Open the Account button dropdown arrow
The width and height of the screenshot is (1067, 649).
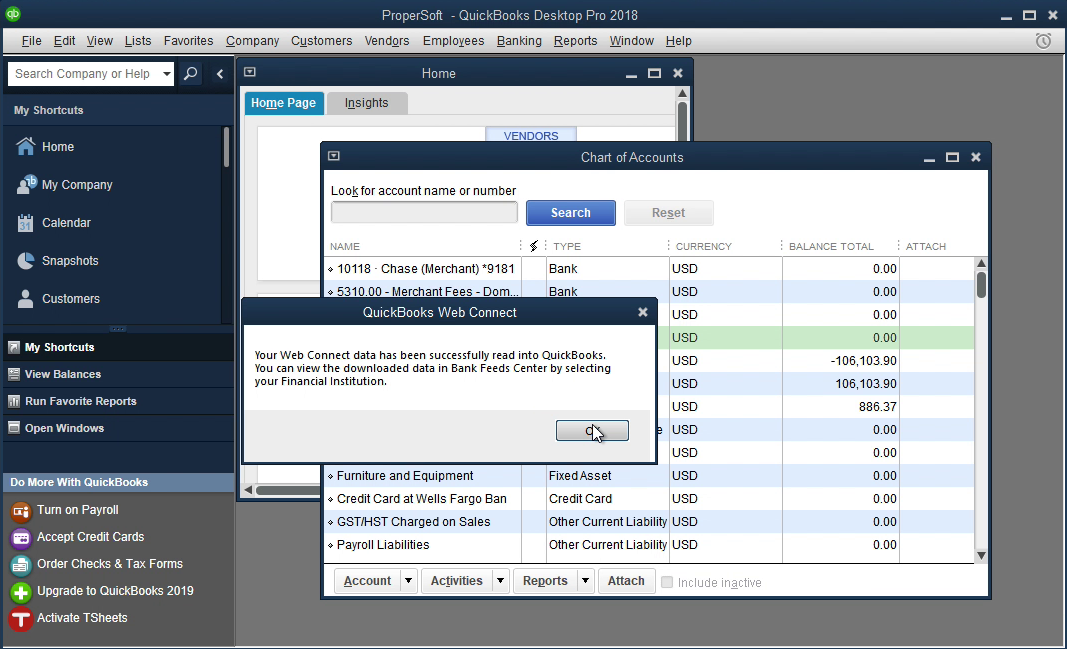click(x=408, y=581)
